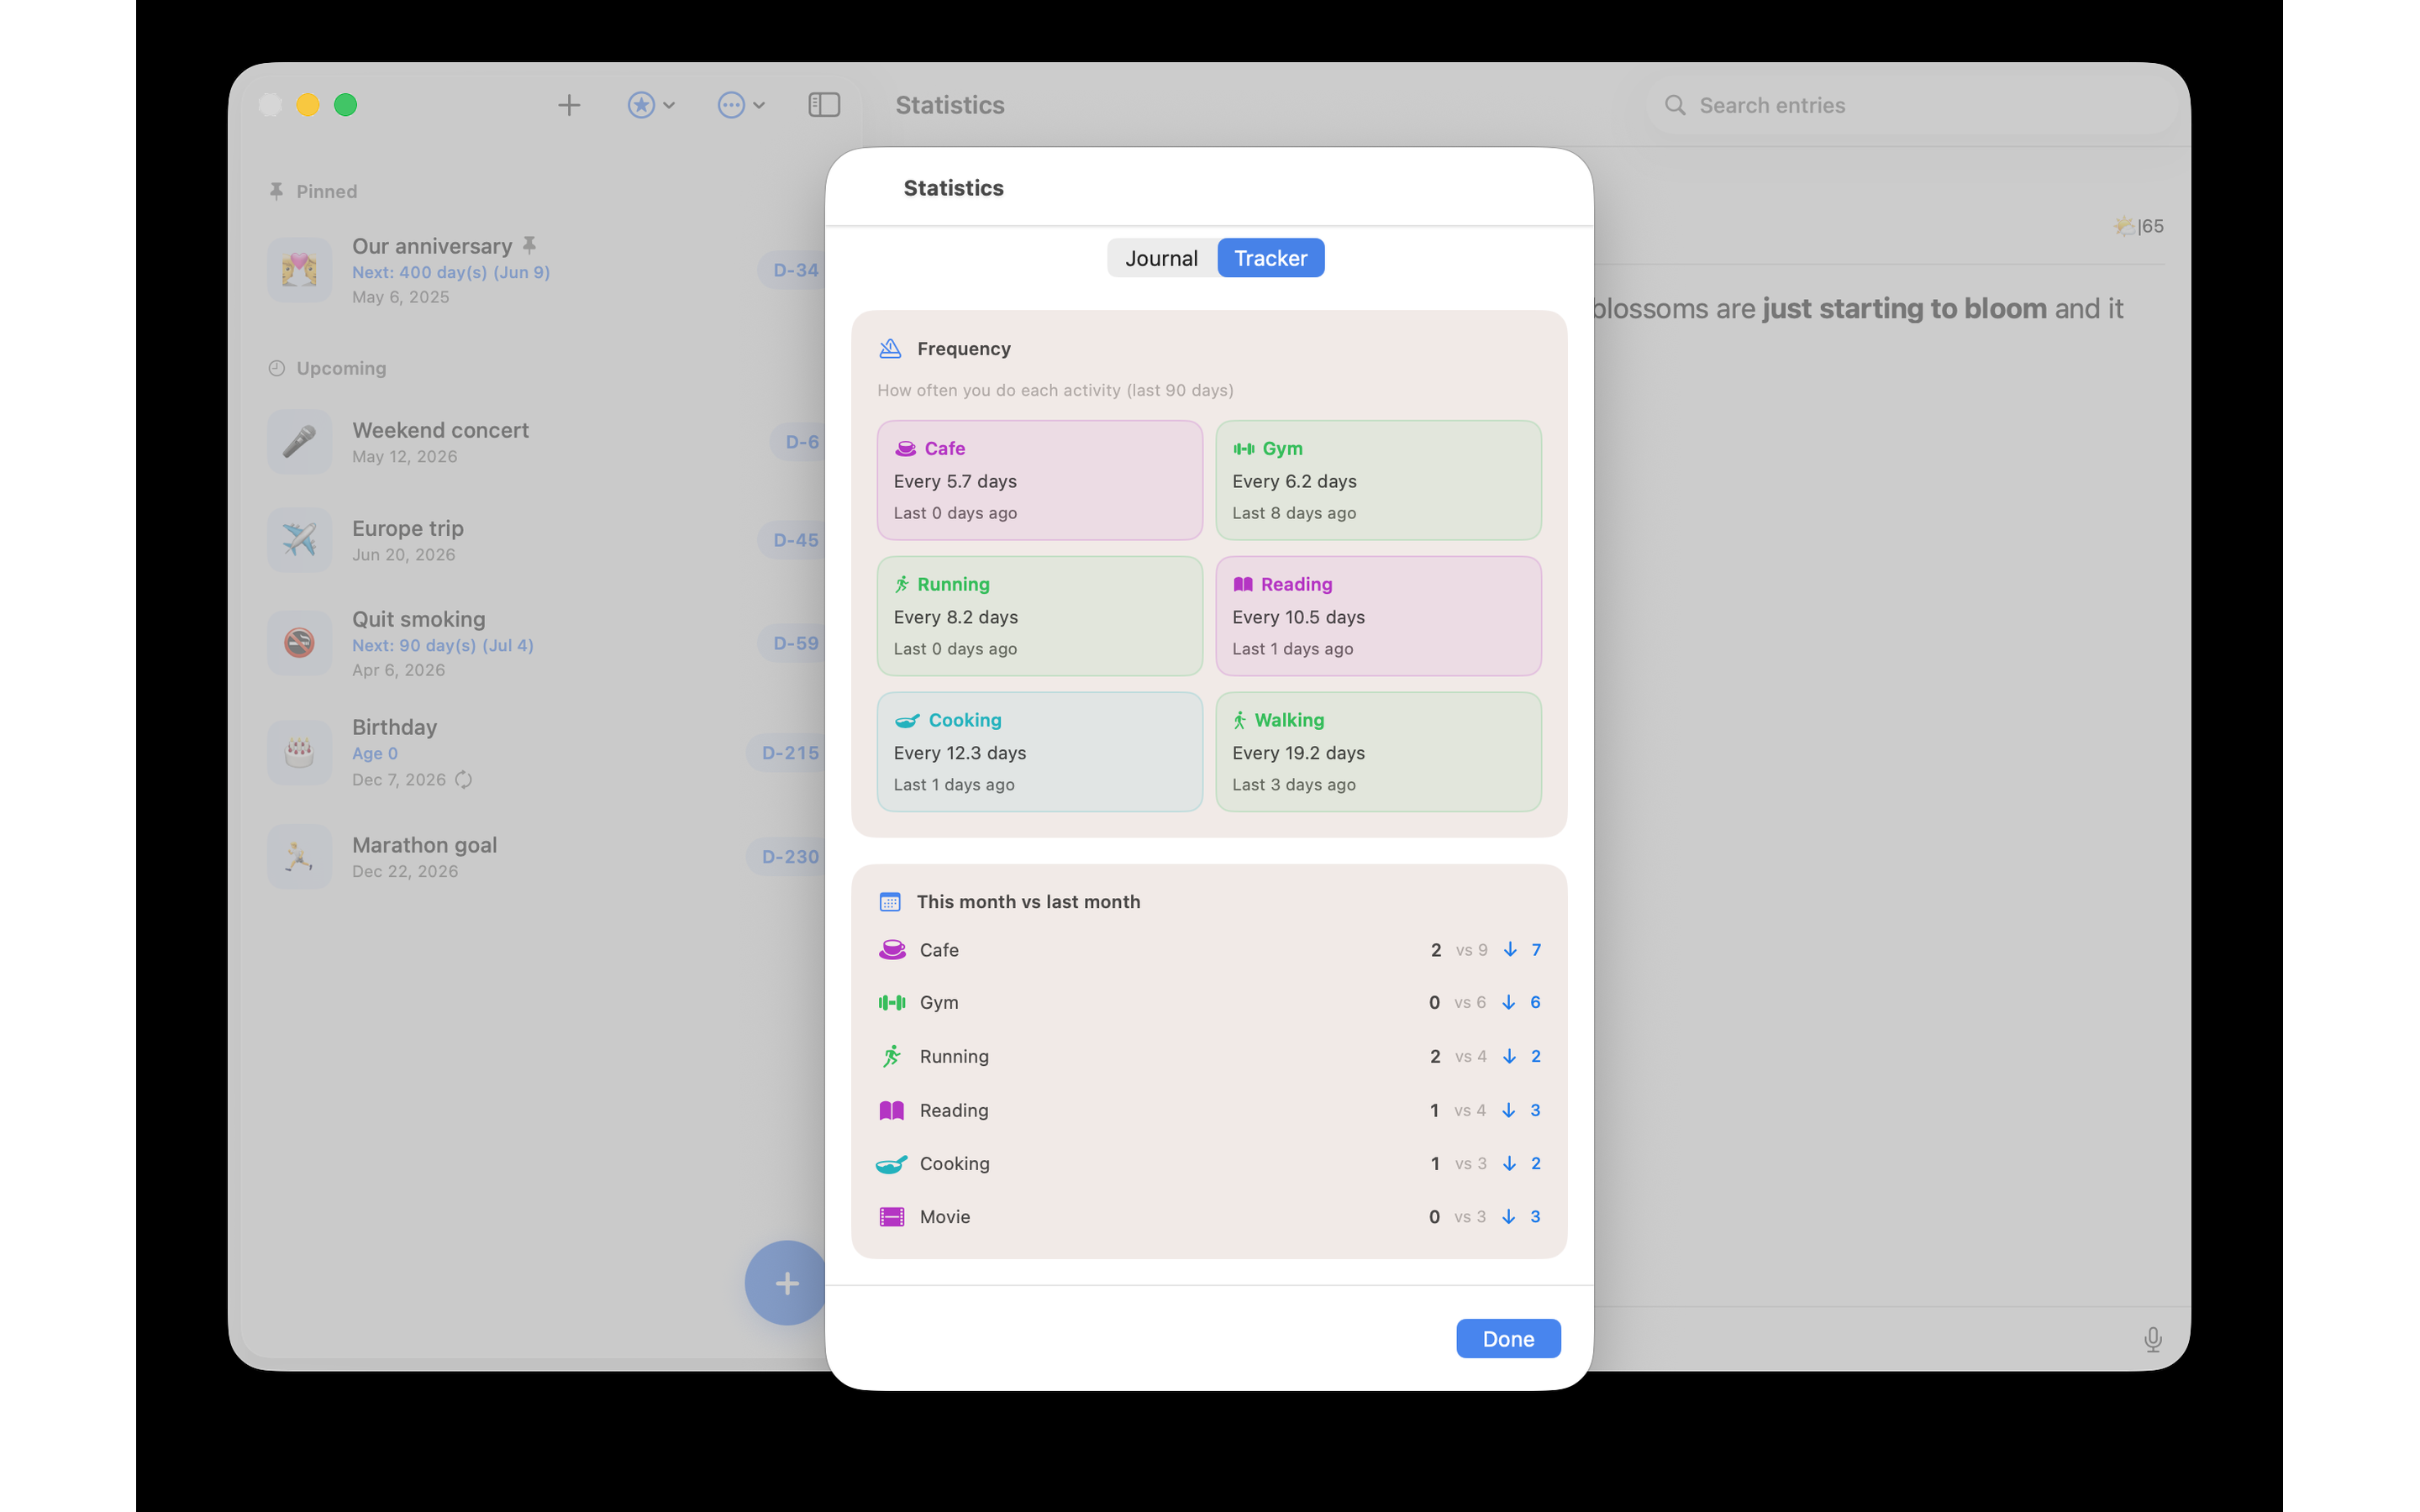Open the Reading frequency card
Viewport: 2420px width, 1512px height.
1378,616
